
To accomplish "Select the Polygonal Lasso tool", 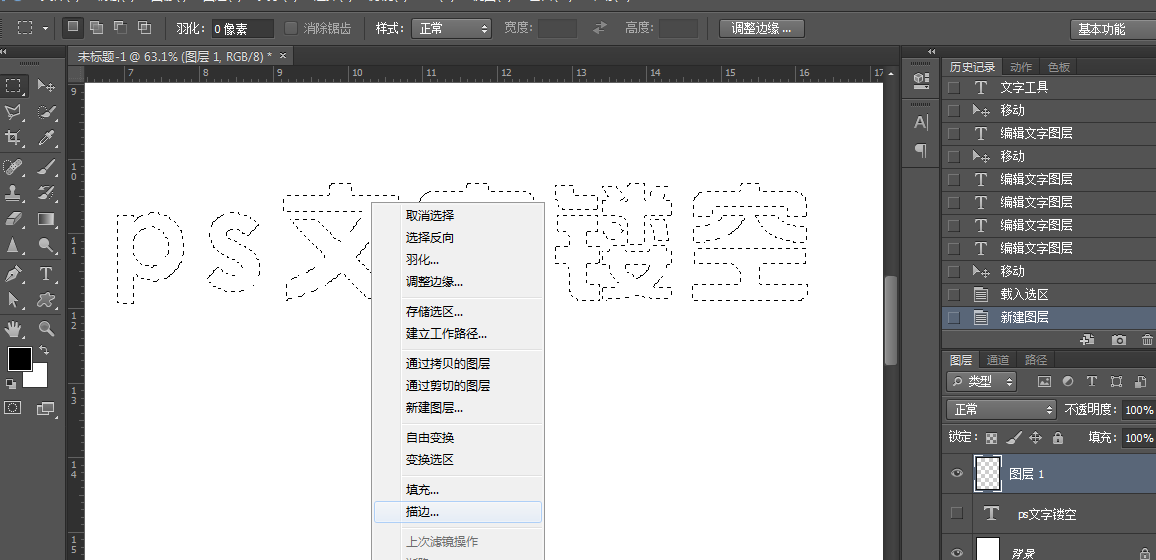I will tap(13, 112).
